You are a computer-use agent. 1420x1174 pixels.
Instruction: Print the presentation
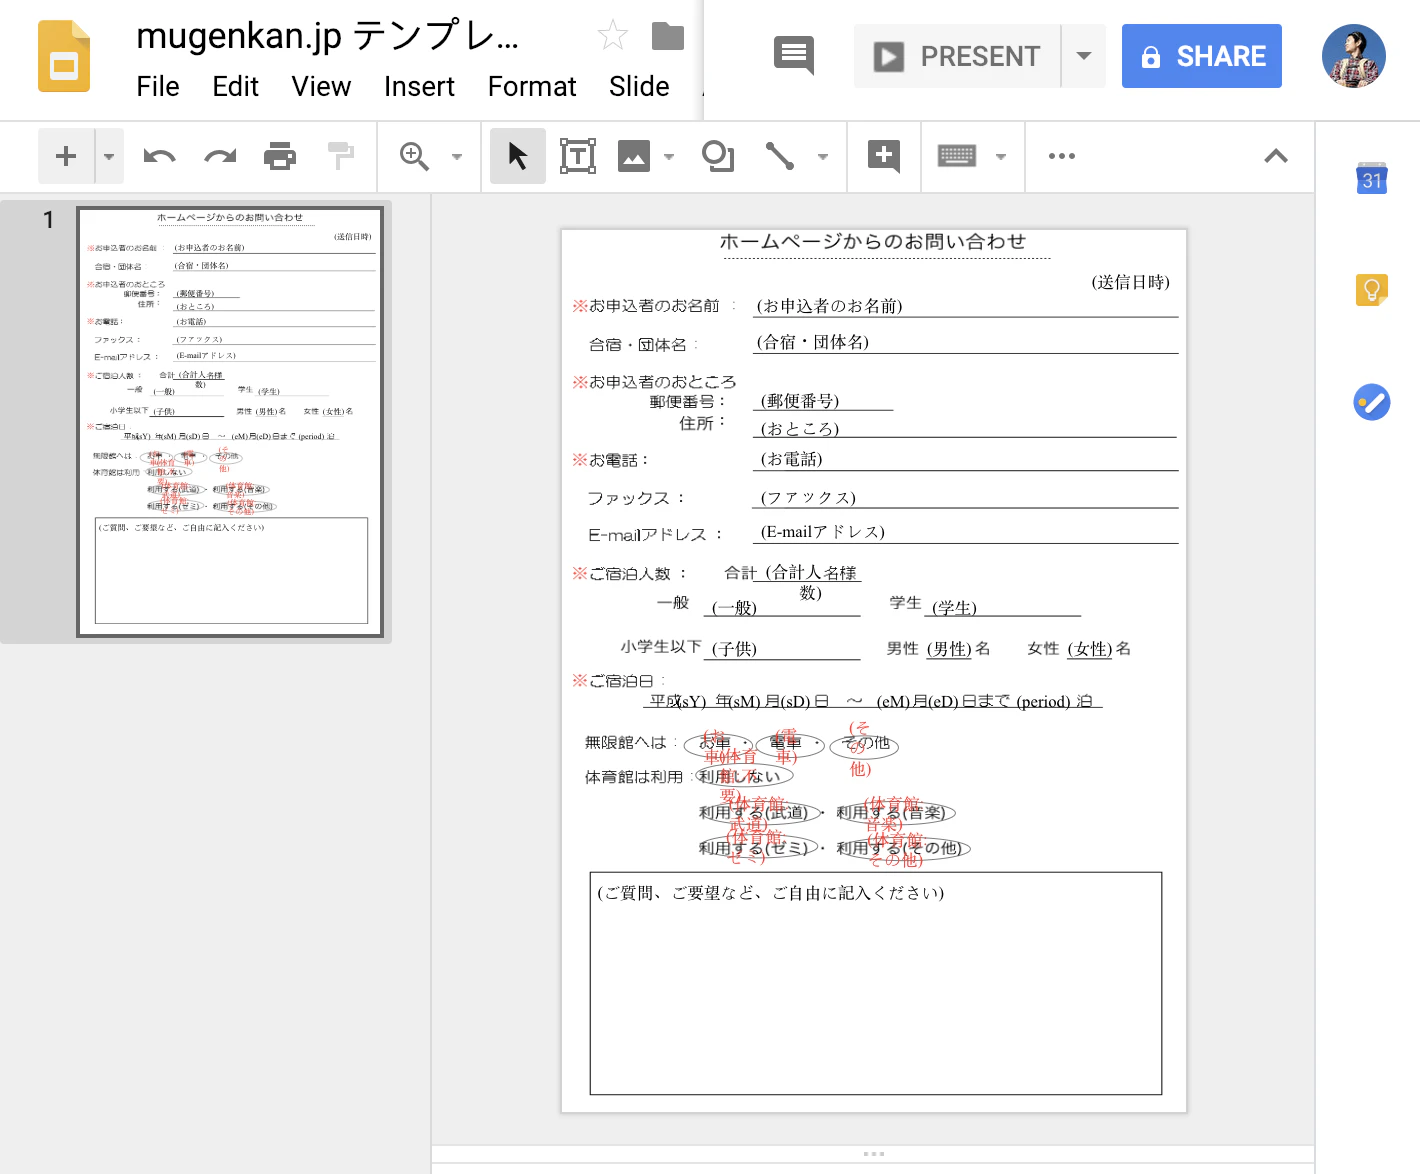click(x=280, y=156)
